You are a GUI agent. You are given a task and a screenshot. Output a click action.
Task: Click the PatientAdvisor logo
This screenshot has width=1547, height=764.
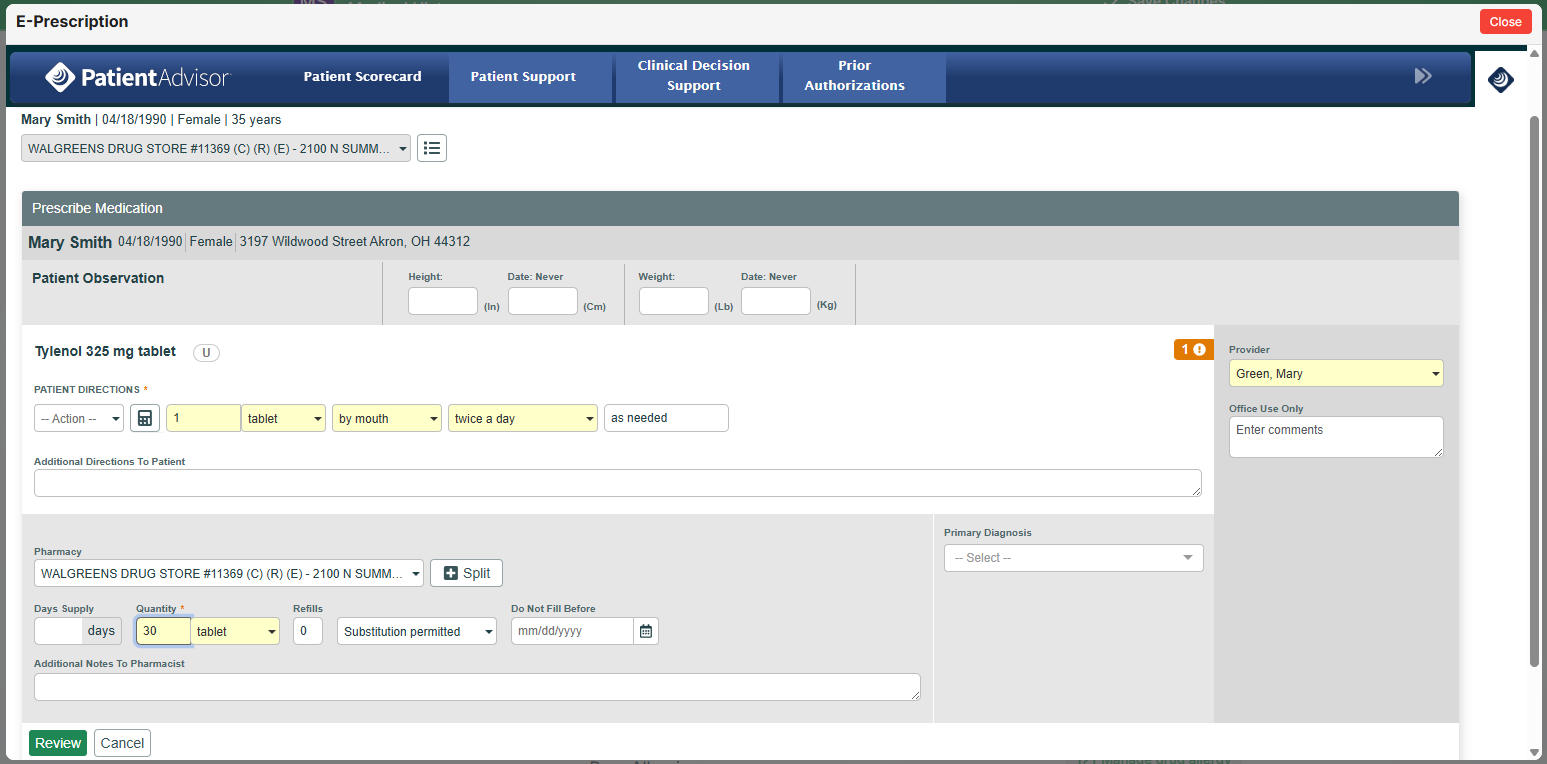137,75
